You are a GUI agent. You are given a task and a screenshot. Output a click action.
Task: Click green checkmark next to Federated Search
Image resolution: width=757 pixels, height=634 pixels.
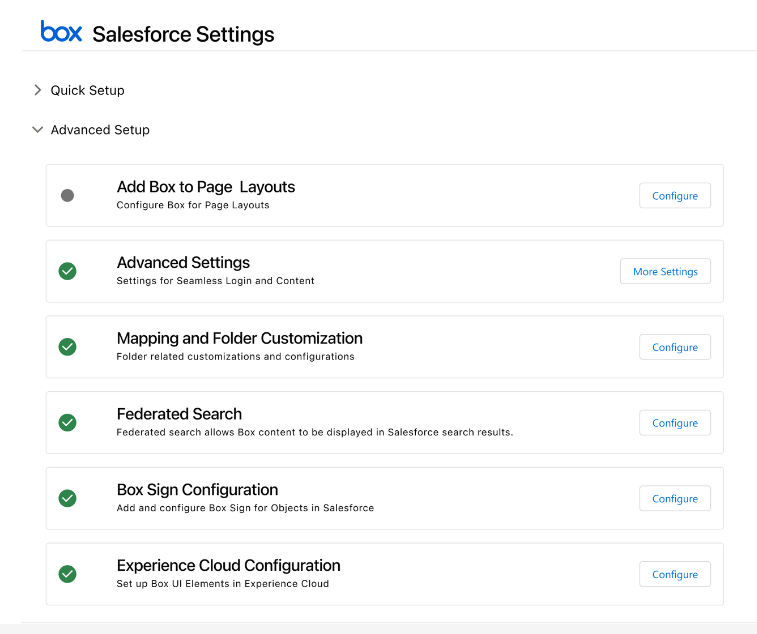[x=68, y=423]
